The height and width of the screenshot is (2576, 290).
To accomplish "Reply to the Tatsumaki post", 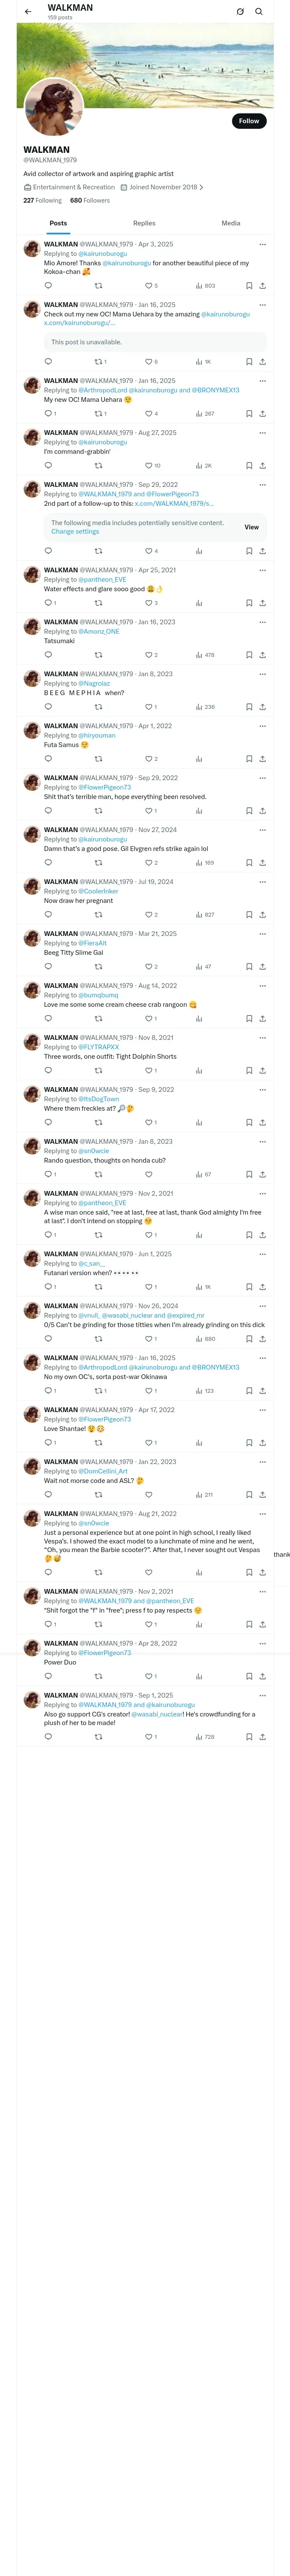I will pyautogui.click(x=48, y=655).
